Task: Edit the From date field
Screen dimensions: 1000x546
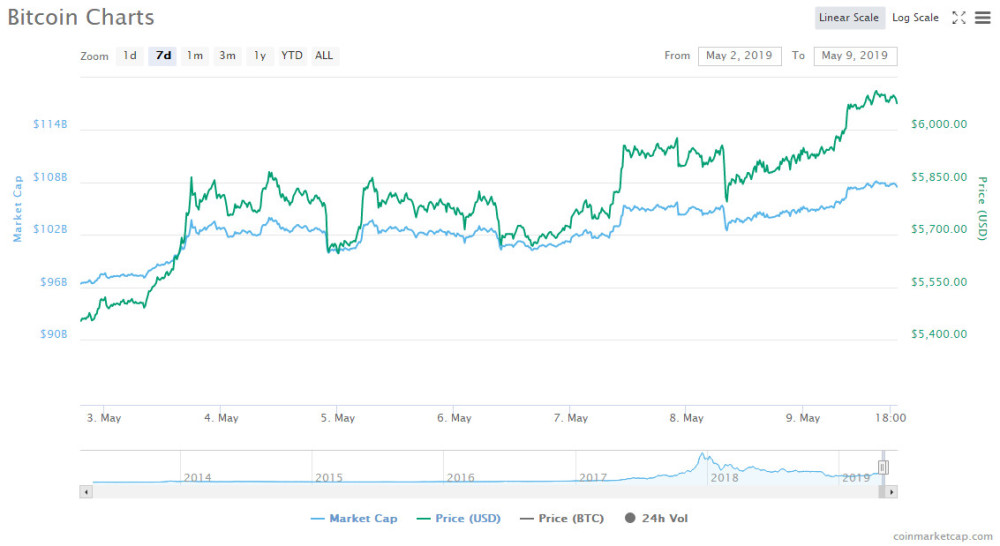Action: [739, 55]
